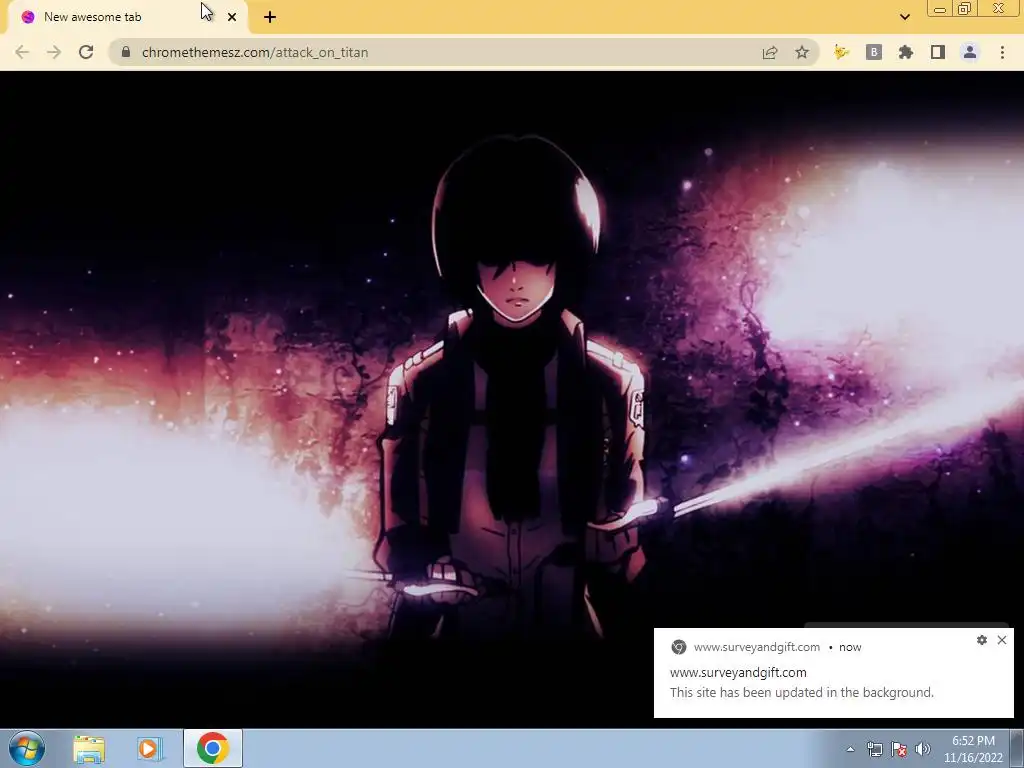The height and width of the screenshot is (768, 1024).
Task: Launch Windows Media Player from taskbar
Action: tap(150, 748)
